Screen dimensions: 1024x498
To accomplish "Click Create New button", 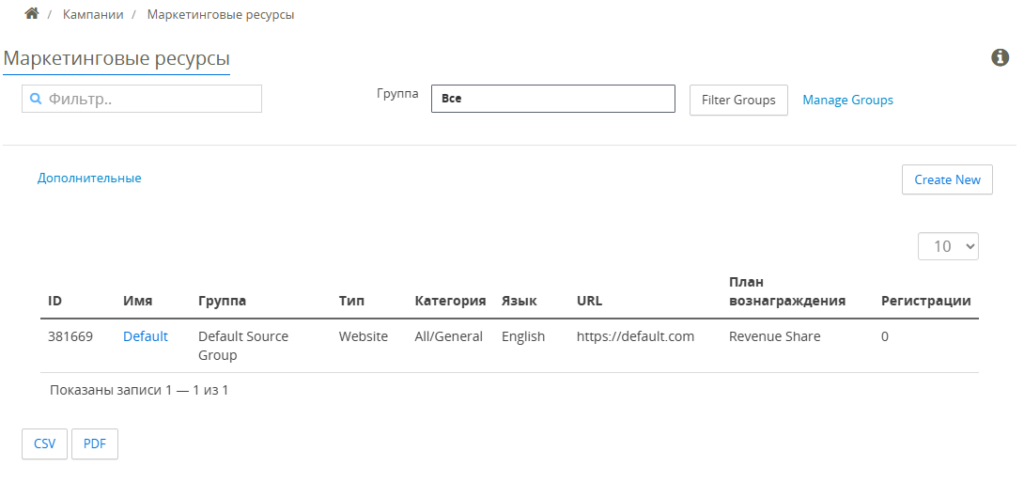I will point(947,179).
